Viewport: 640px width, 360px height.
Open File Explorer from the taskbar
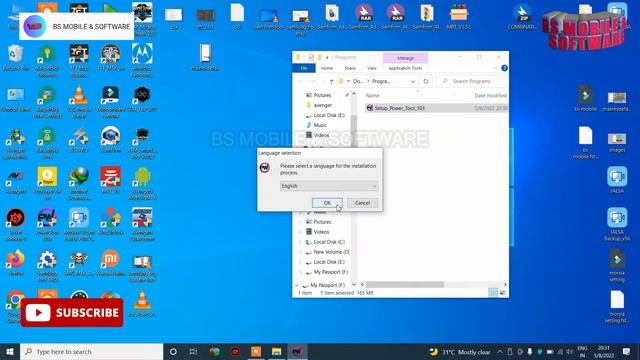[x=276, y=351]
